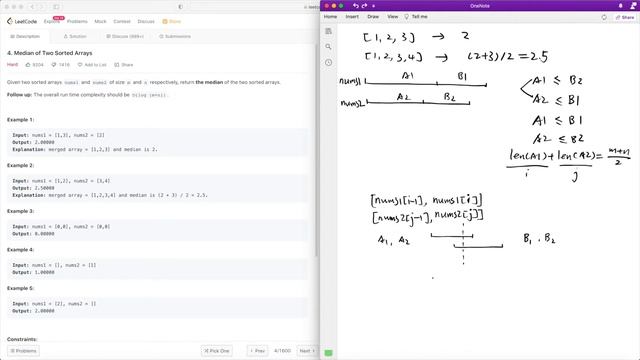Open Problems in LeetCode top navigation
Image resolution: width=640 pixels, height=360 pixels.
pos(77,21)
